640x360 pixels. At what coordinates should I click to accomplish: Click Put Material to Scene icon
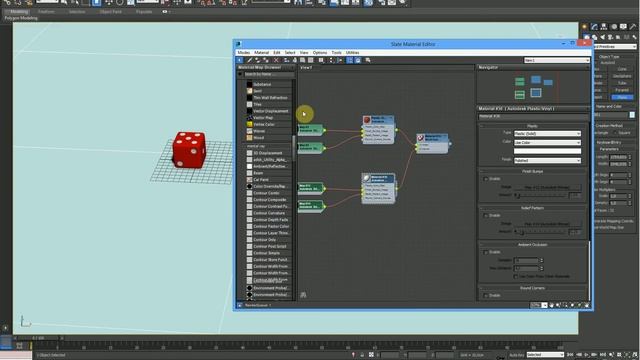coord(257,60)
